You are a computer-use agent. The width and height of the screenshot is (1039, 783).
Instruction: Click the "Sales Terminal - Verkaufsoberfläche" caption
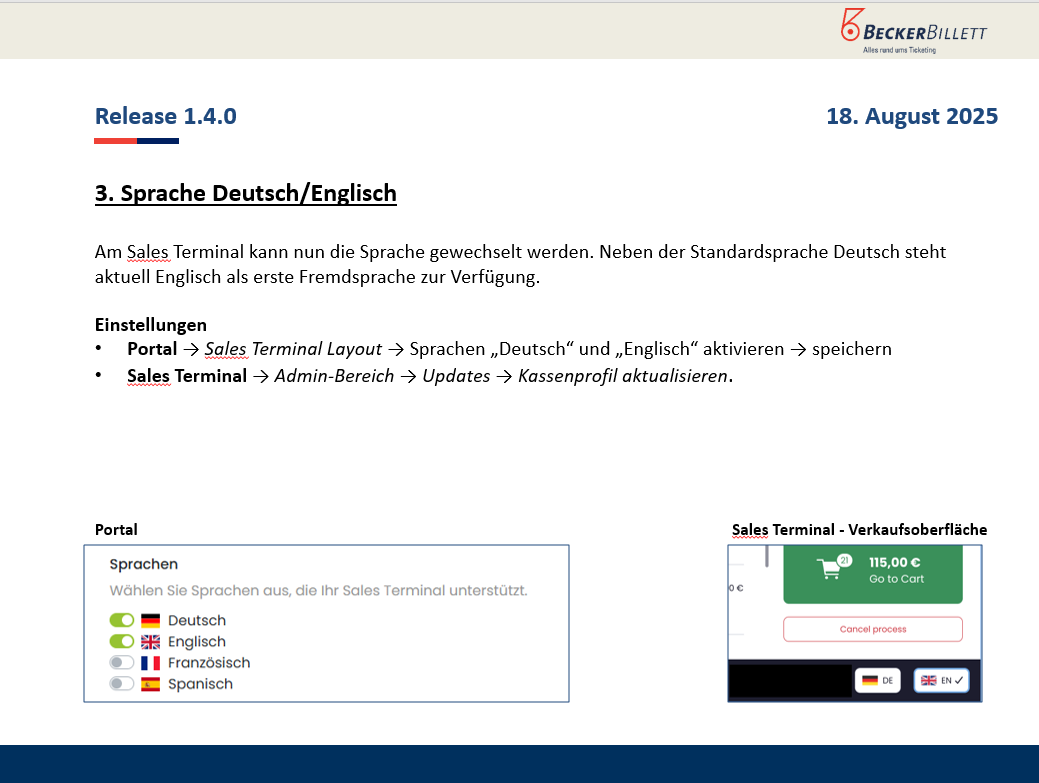click(859, 530)
